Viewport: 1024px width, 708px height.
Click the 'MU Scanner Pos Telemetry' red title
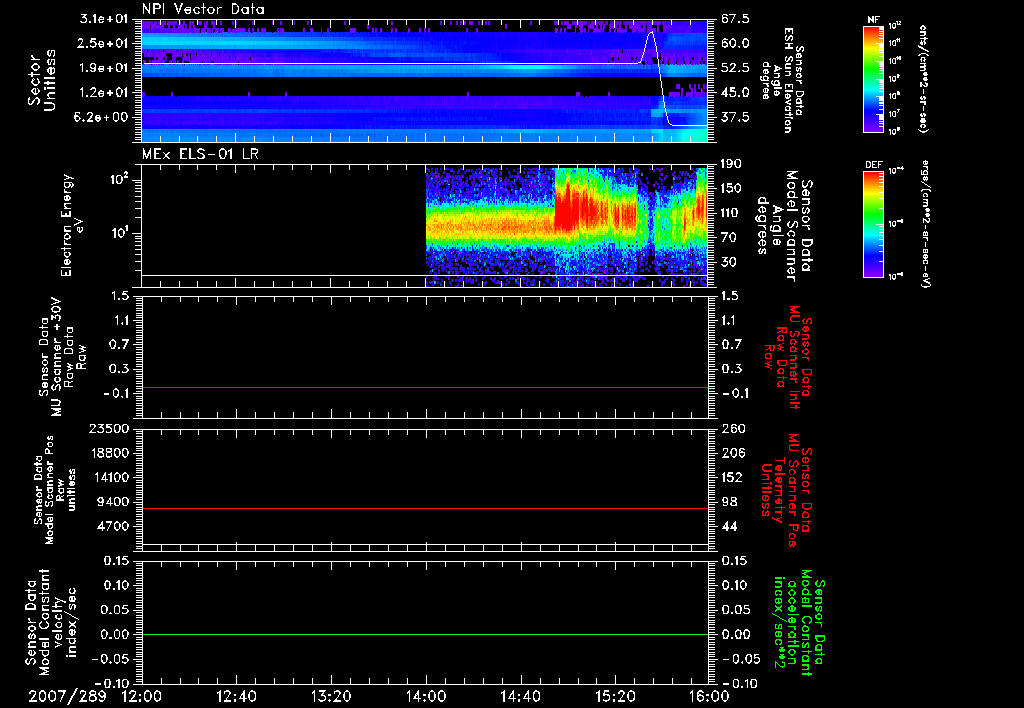pos(786,490)
